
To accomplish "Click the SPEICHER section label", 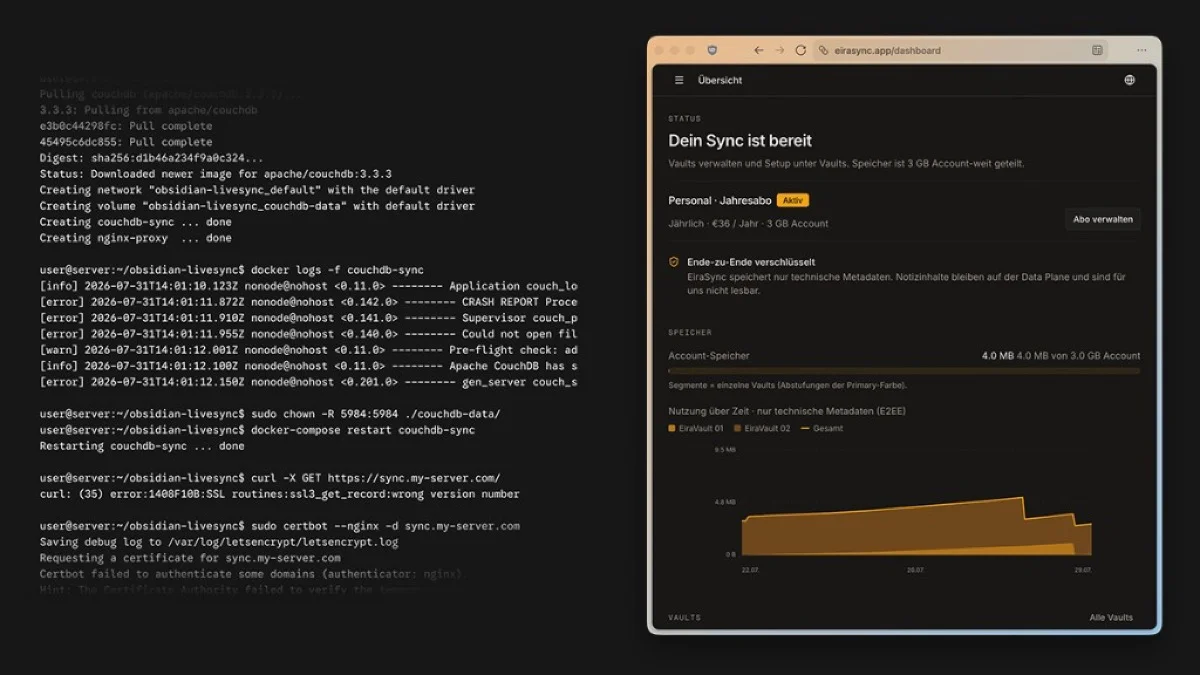I will [690, 332].
